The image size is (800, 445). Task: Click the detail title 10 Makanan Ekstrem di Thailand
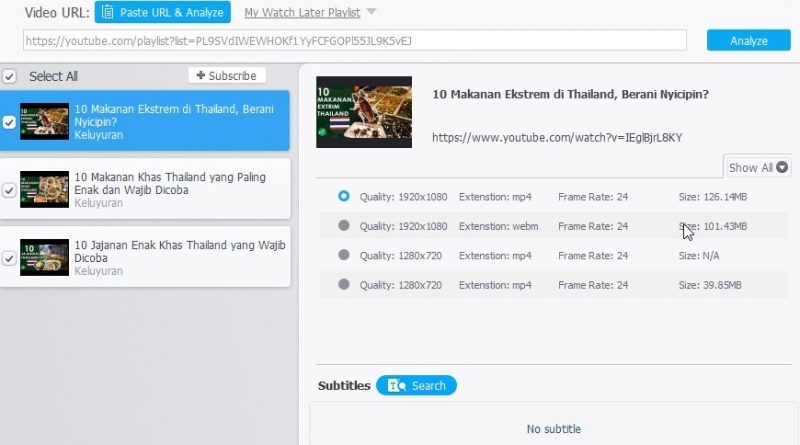coord(570,94)
